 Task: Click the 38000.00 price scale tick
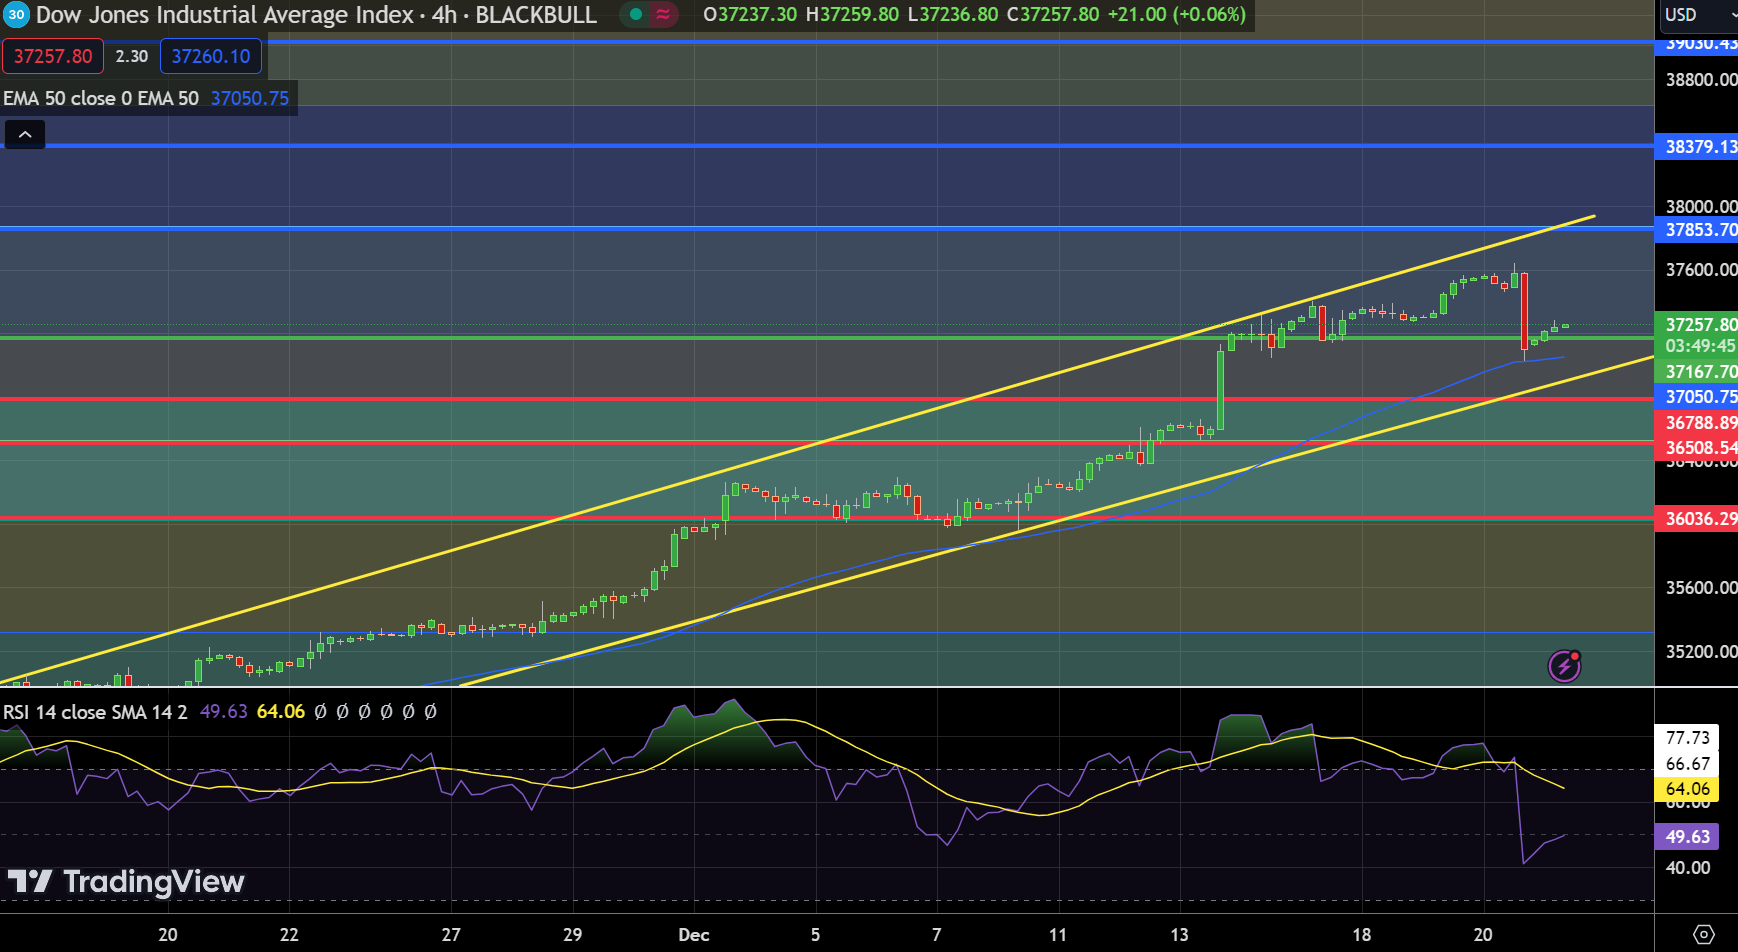point(1700,206)
